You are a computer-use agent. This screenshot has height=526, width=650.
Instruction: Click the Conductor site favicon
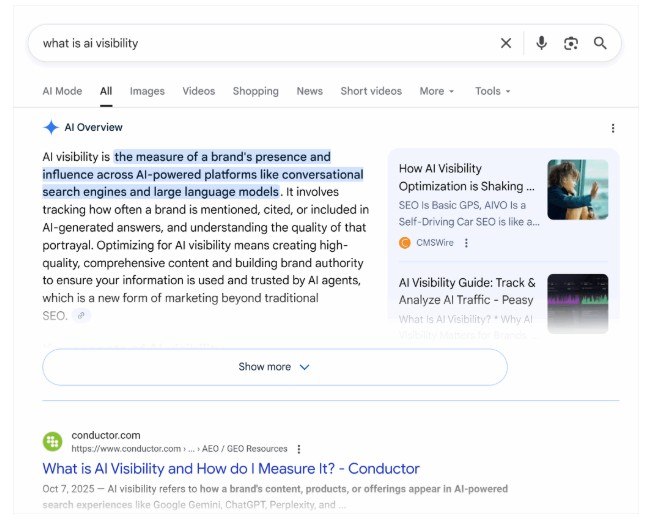pos(53,441)
